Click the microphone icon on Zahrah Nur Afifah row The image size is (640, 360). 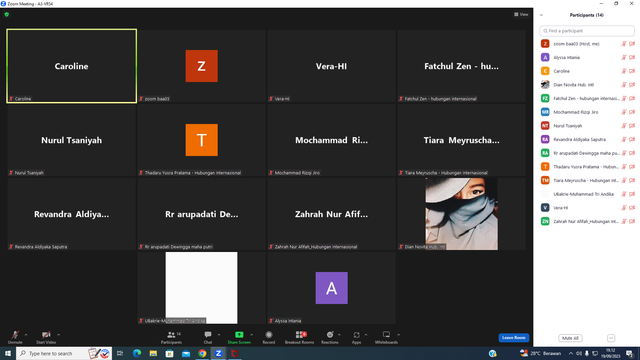[624, 221]
